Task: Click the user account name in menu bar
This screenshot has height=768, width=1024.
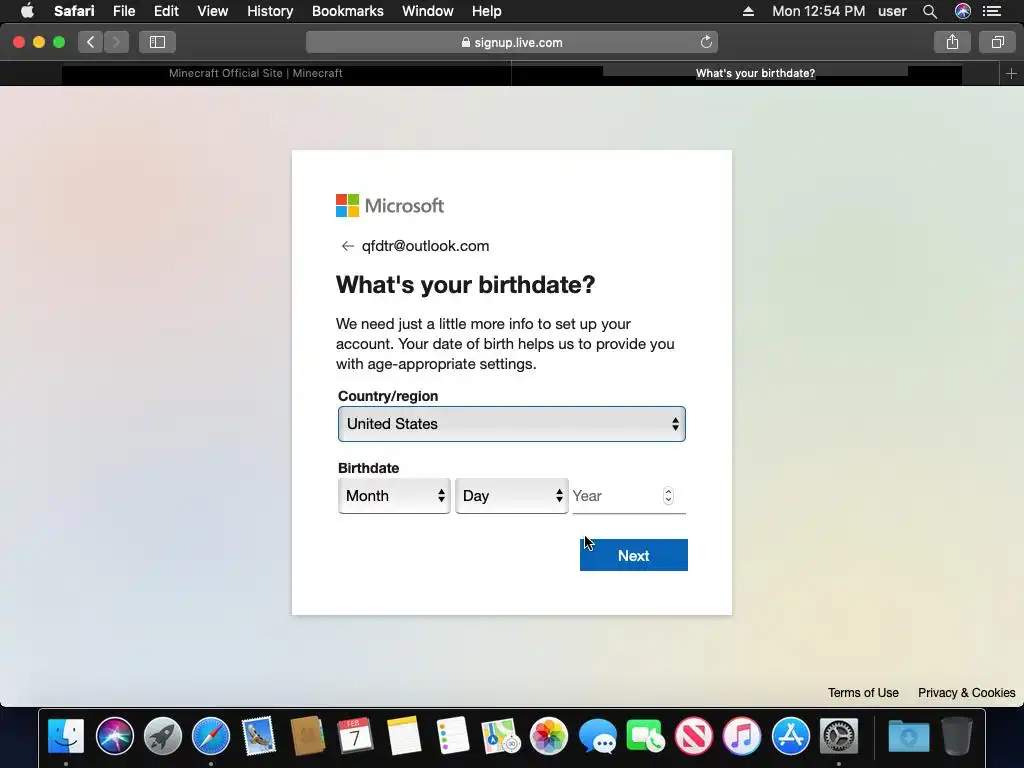Action: point(892,11)
